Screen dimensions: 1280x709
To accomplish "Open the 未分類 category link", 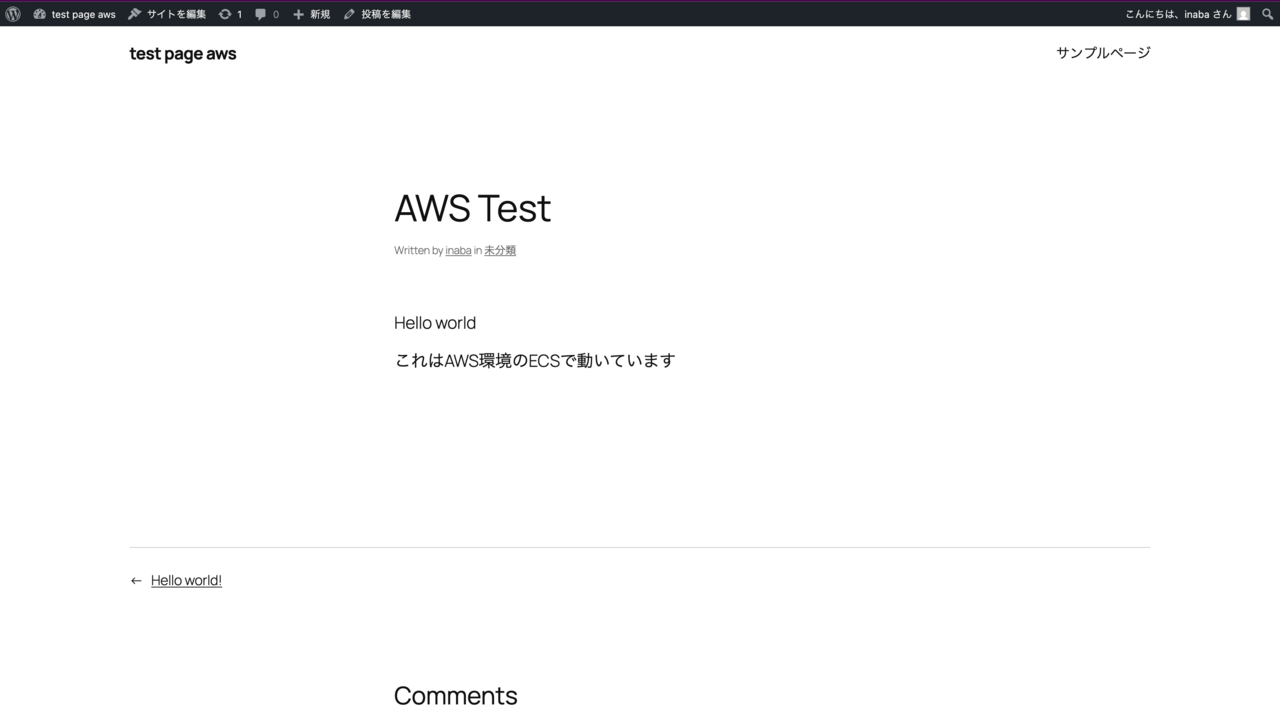I will click(500, 251).
